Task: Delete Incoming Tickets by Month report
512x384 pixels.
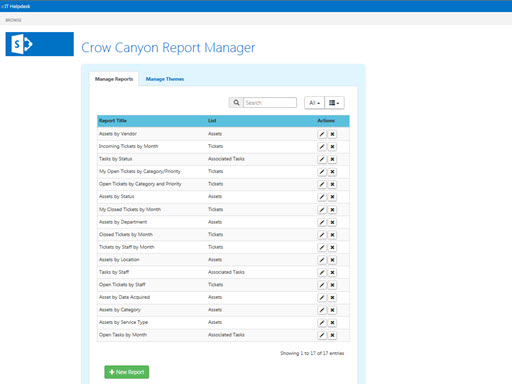Action: point(332,147)
